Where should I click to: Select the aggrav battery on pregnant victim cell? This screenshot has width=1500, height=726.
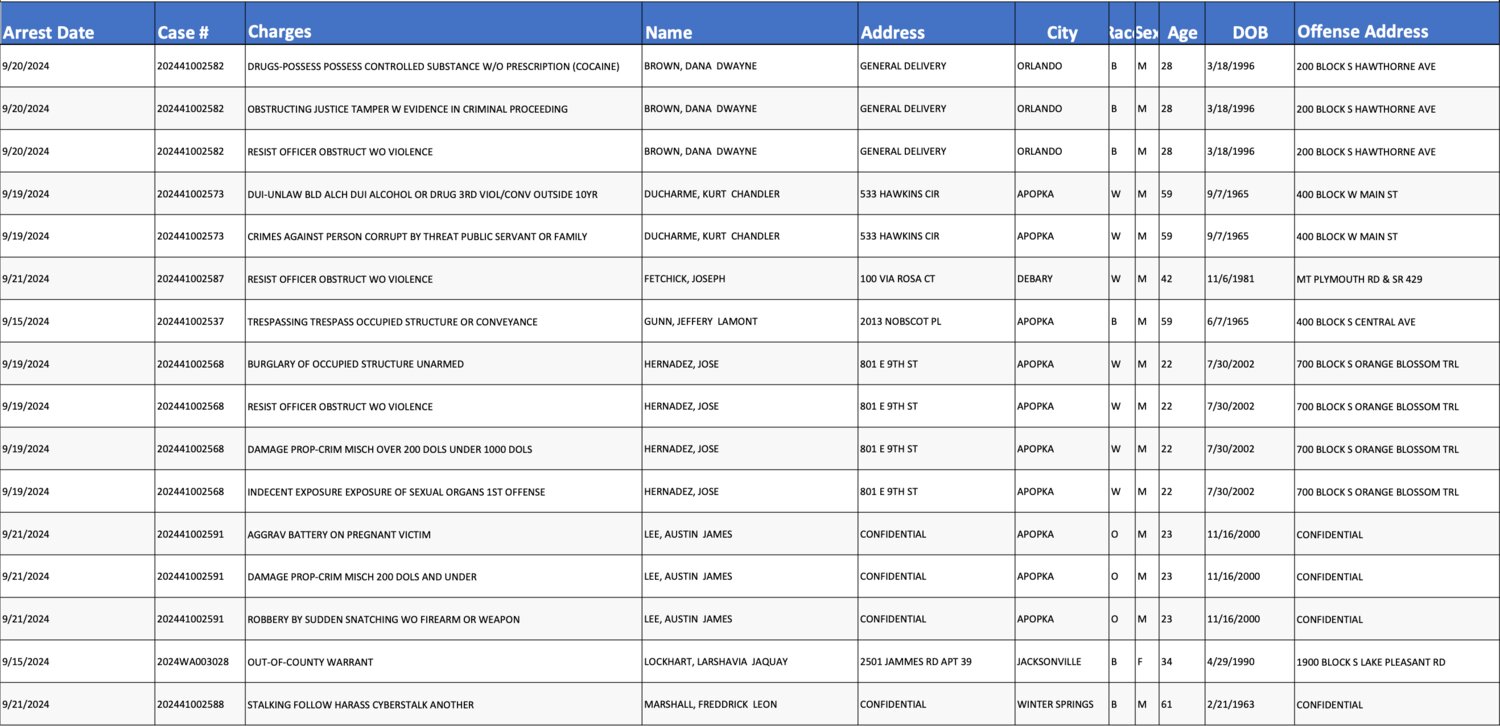(x=444, y=534)
